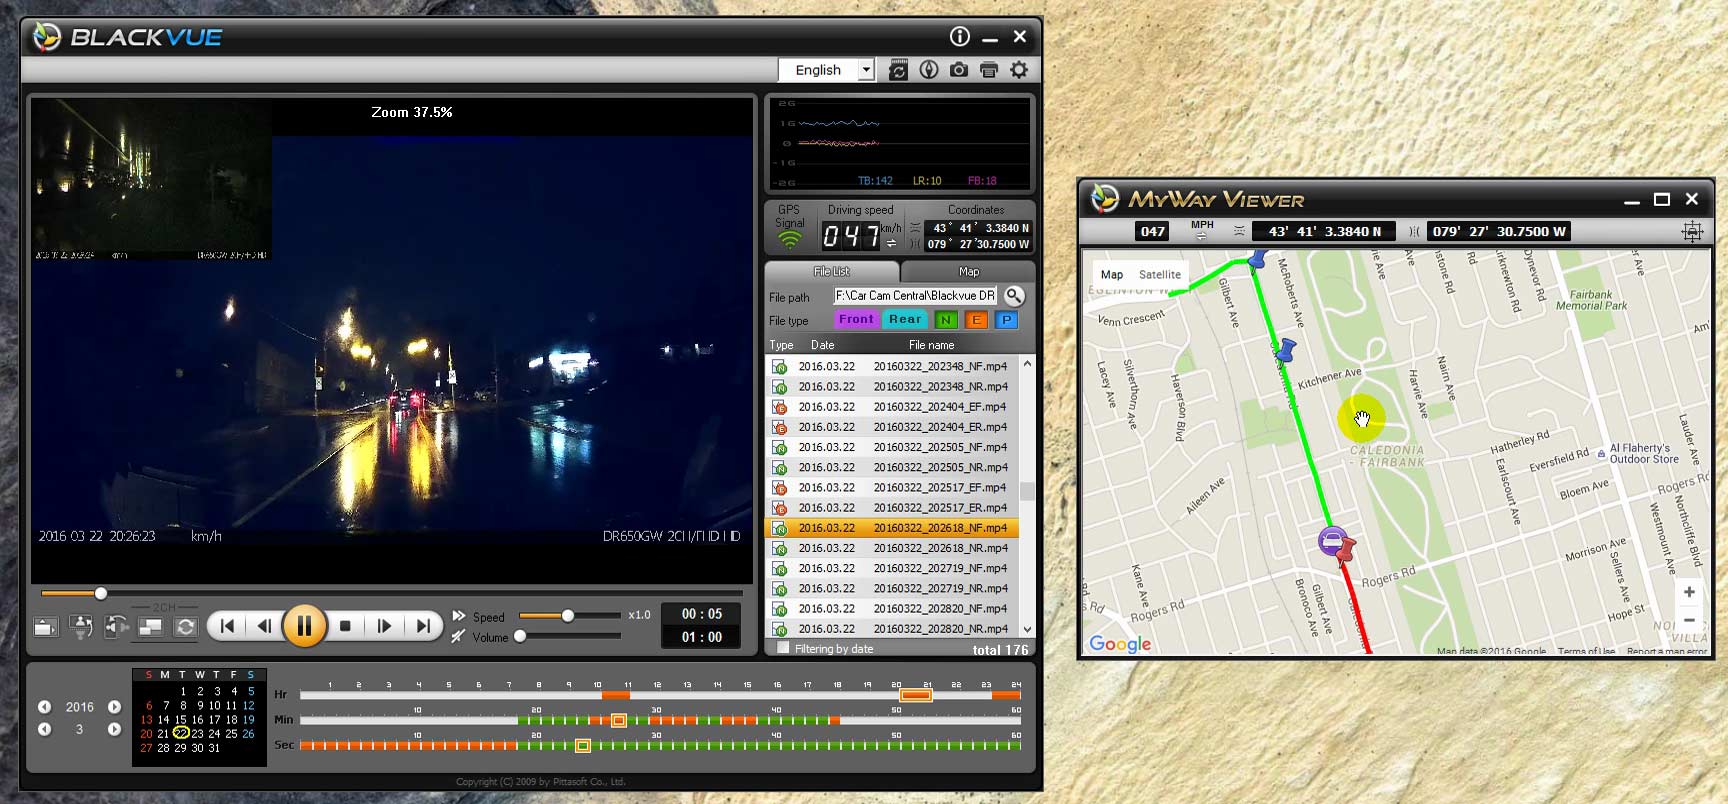Sort file list by File name column
1728x804 pixels.
pyautogui.click(x=931, y=345)
